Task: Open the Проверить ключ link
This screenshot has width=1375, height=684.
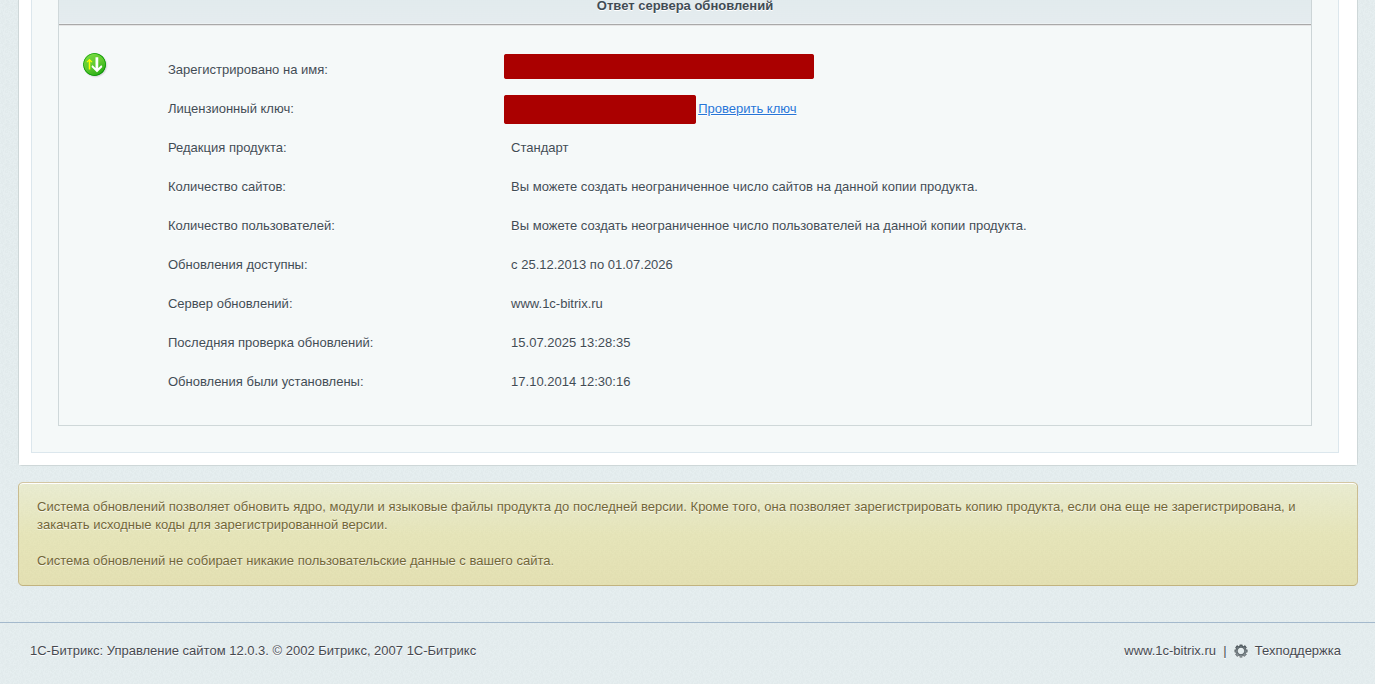Action: point(747,109)
